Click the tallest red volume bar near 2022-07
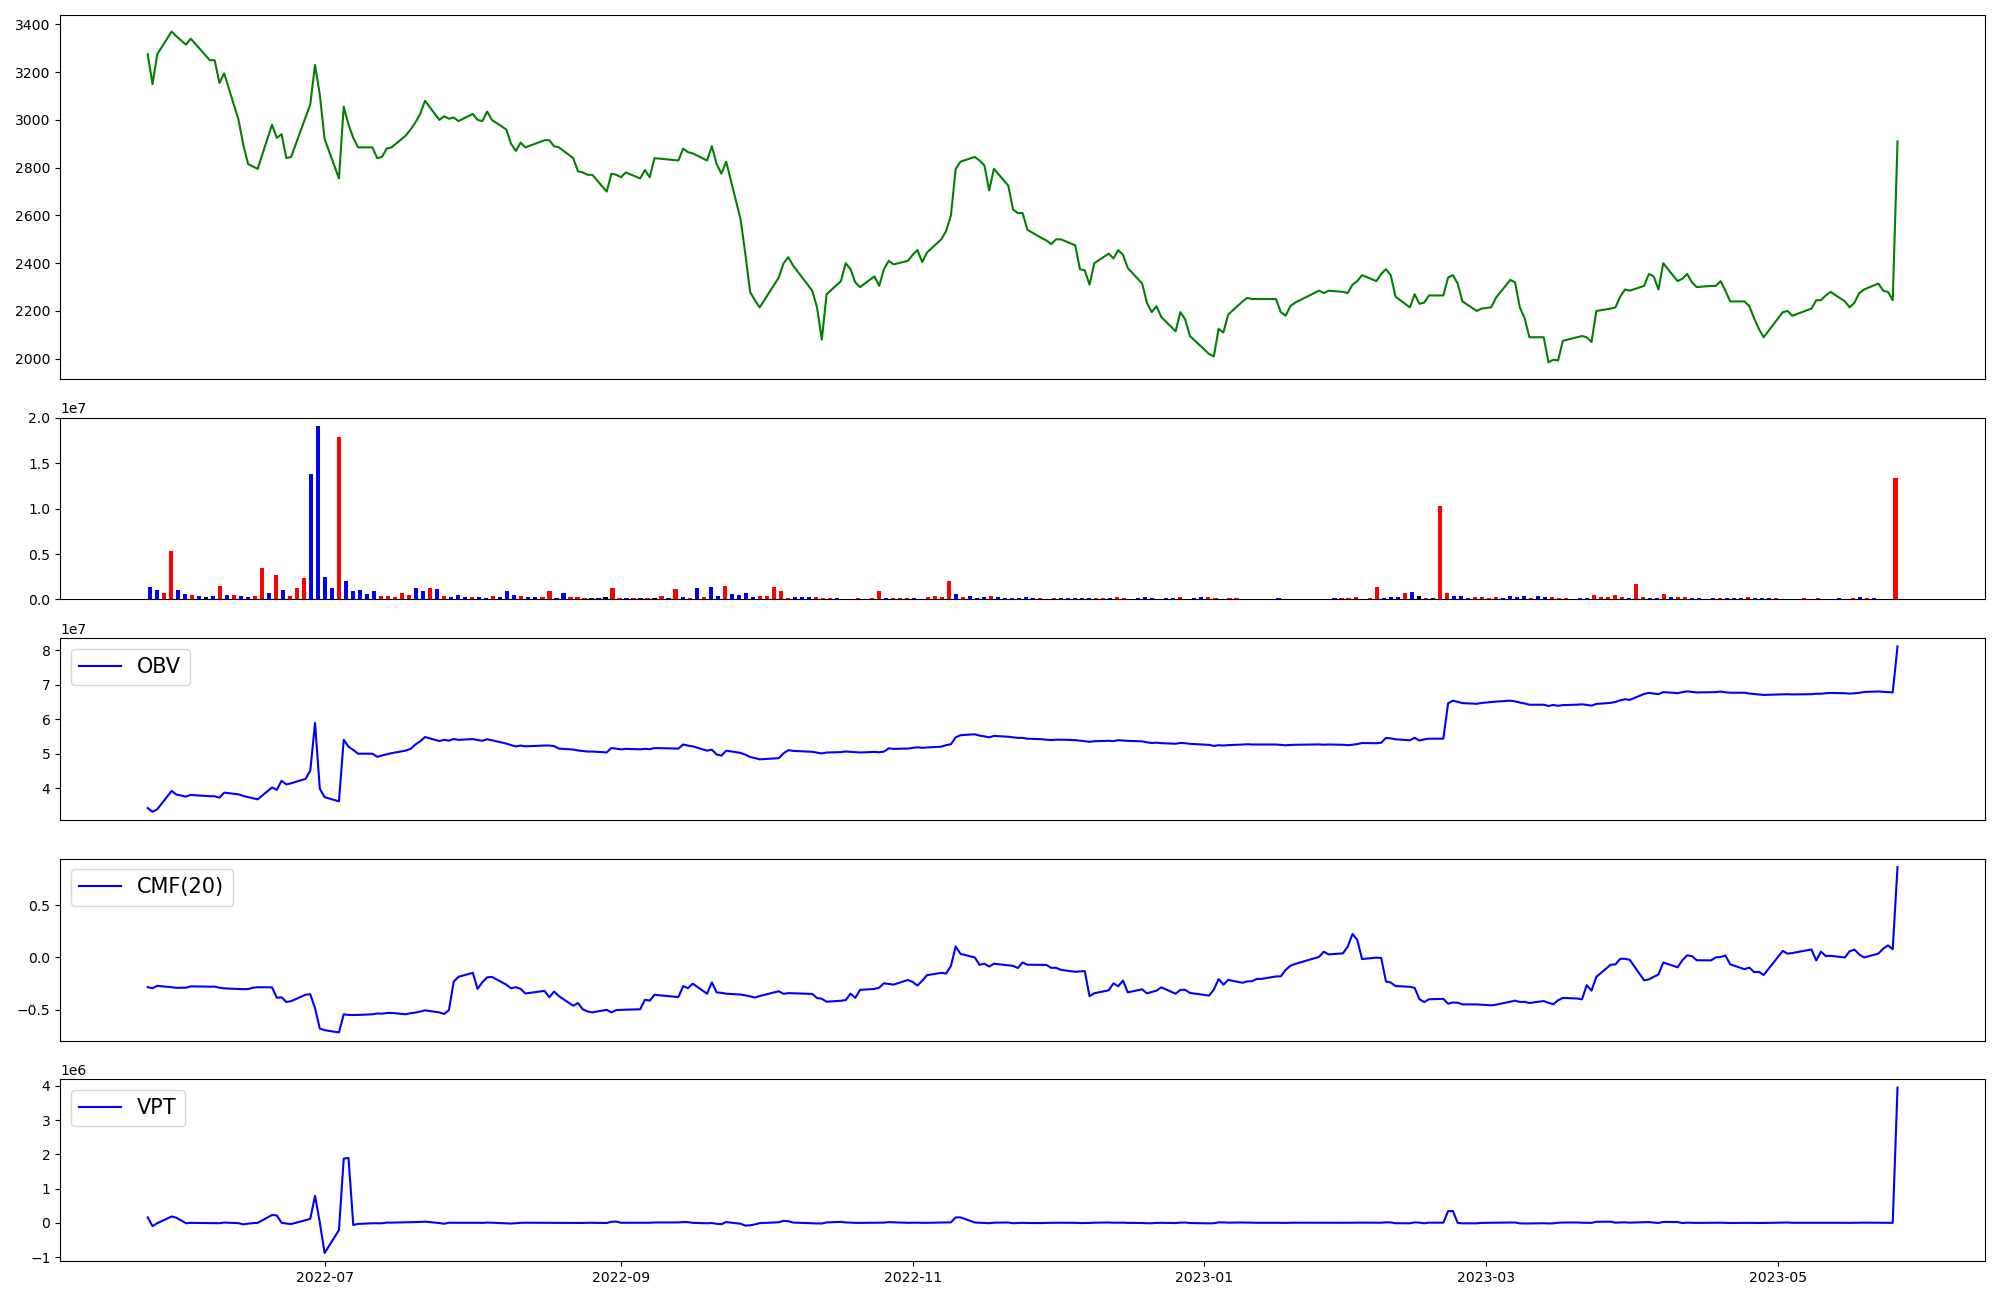 coord(339,518)
